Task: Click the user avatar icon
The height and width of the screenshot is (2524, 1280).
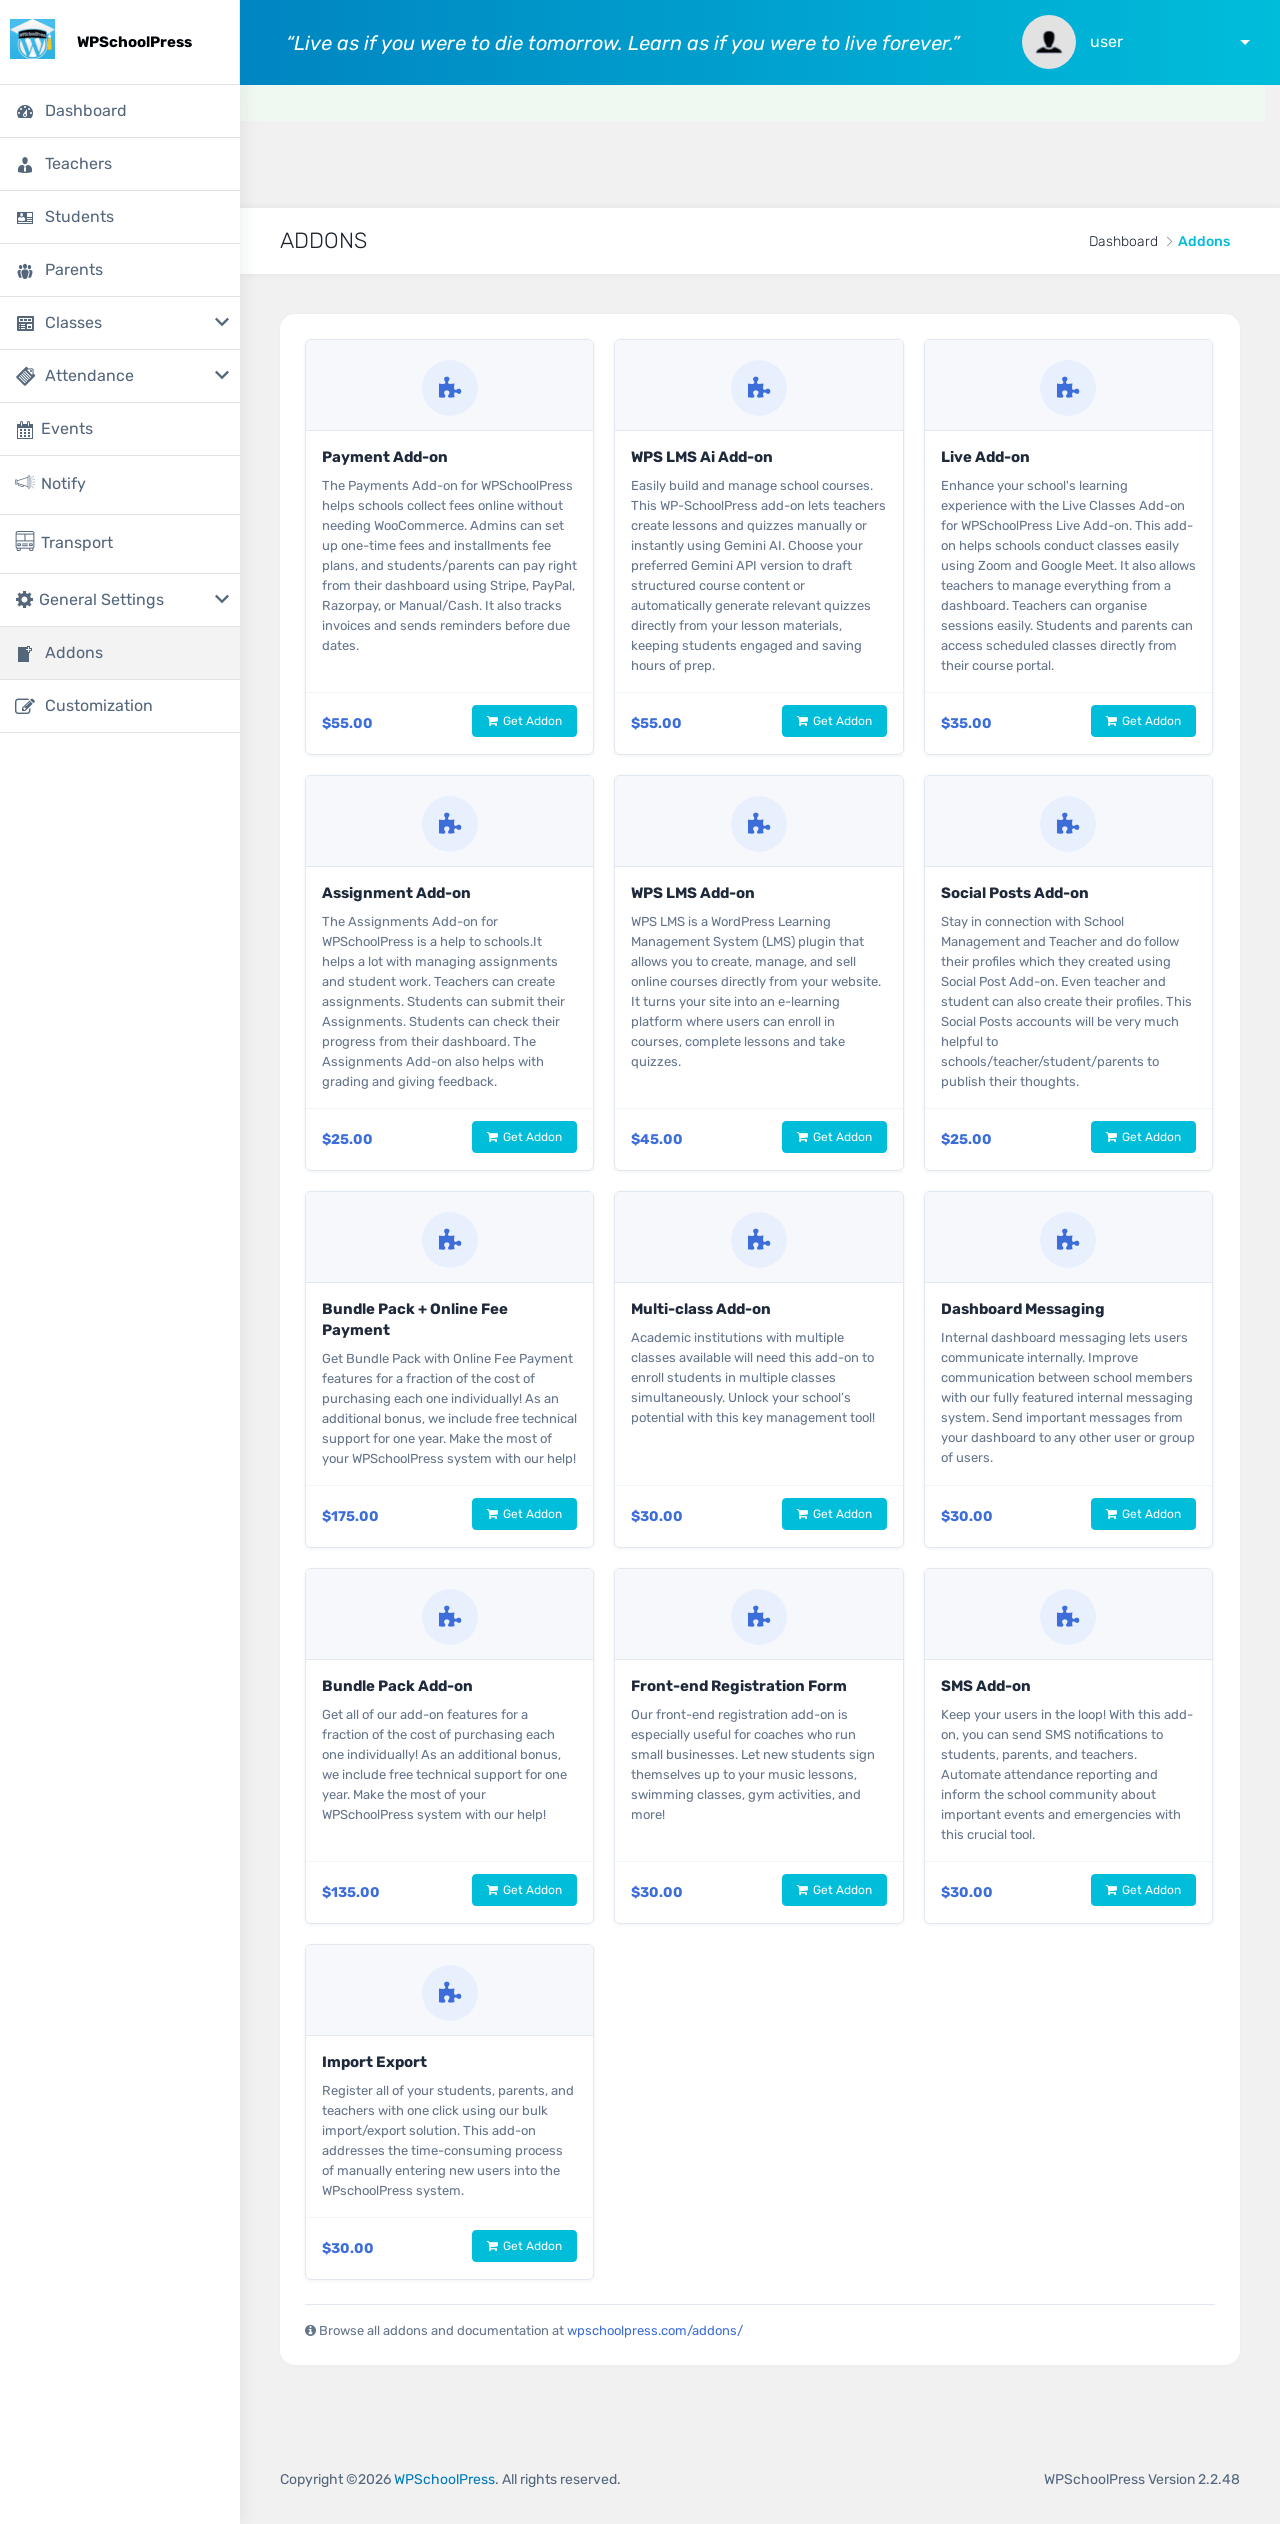Action: [x=1049, y=42]
